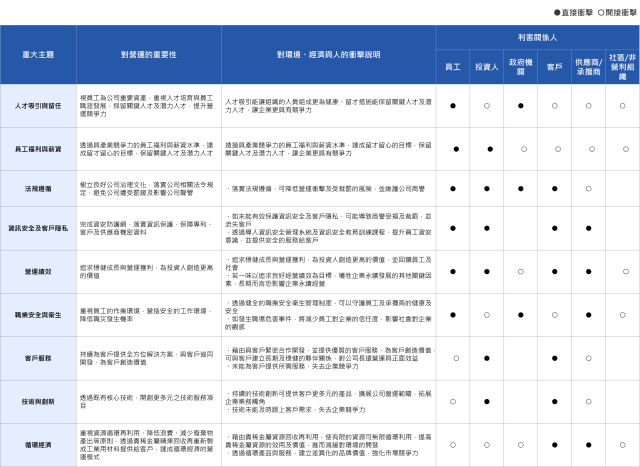Select the 資訊安全及客戶隱私 topic cell

coord(39,228)
